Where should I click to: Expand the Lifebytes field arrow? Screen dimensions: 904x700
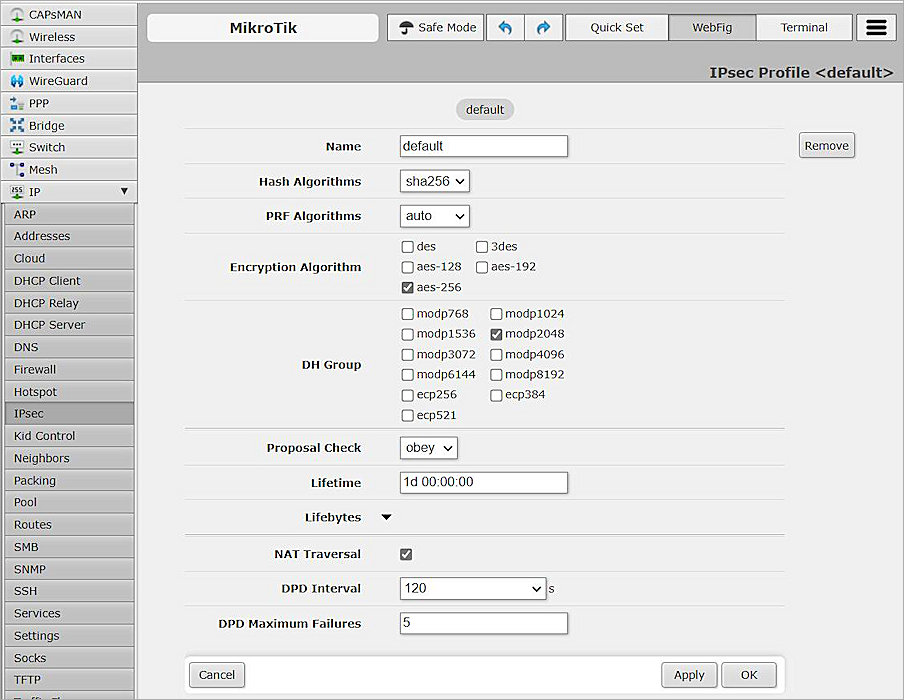(387, 518)
